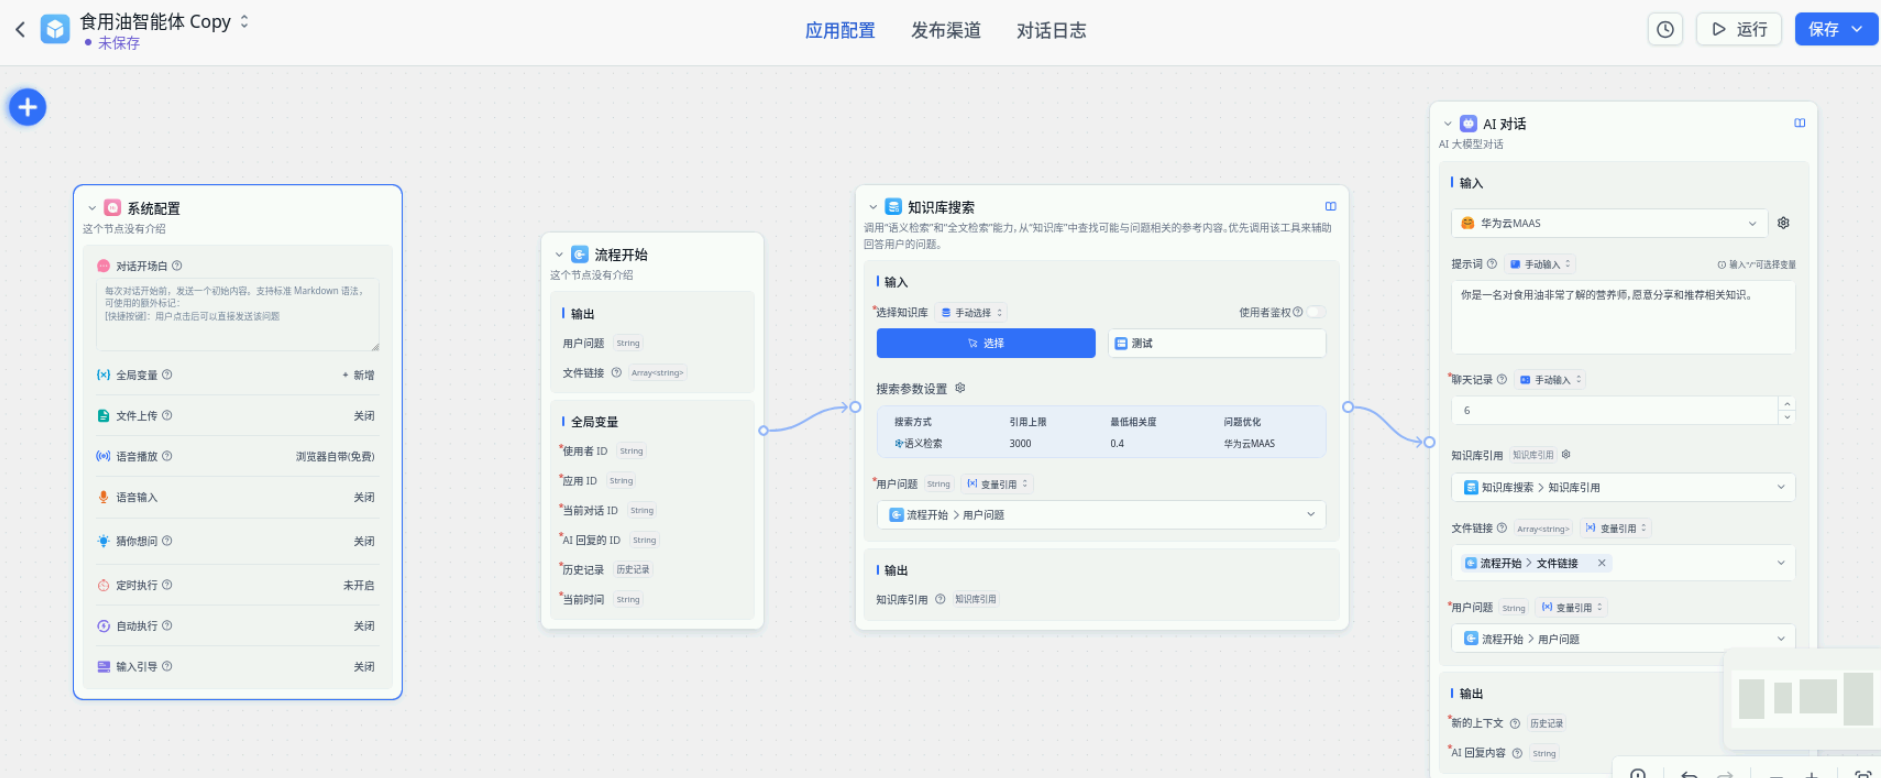Click the 提示词 prompt text box
This screenshot has height=778, width=1881.
(x=1623, y=317)
